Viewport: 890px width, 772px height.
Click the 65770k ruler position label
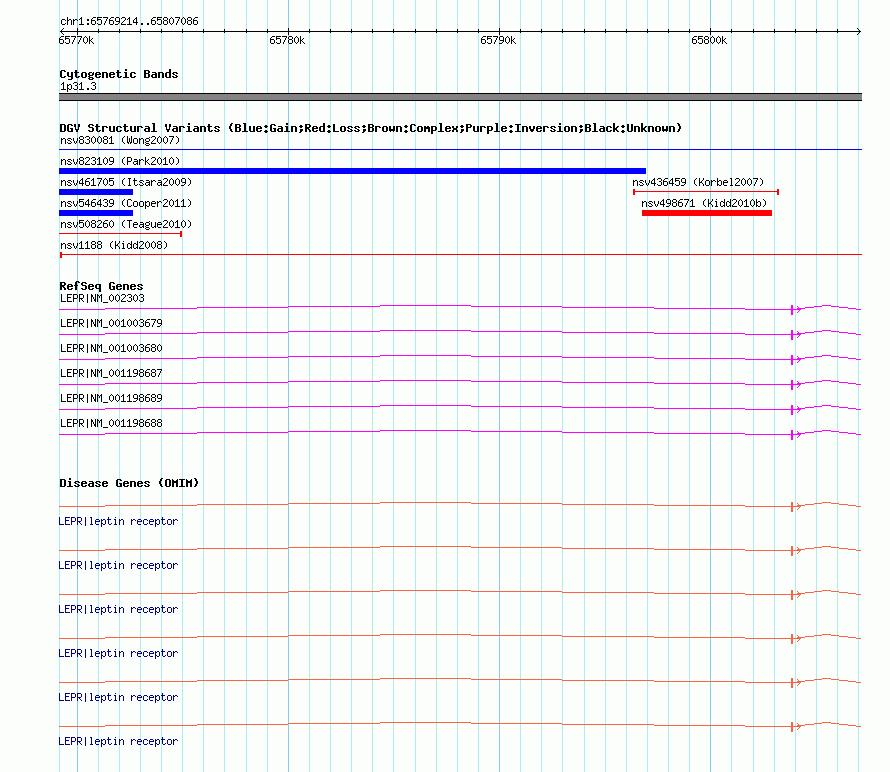coord(76,40)
